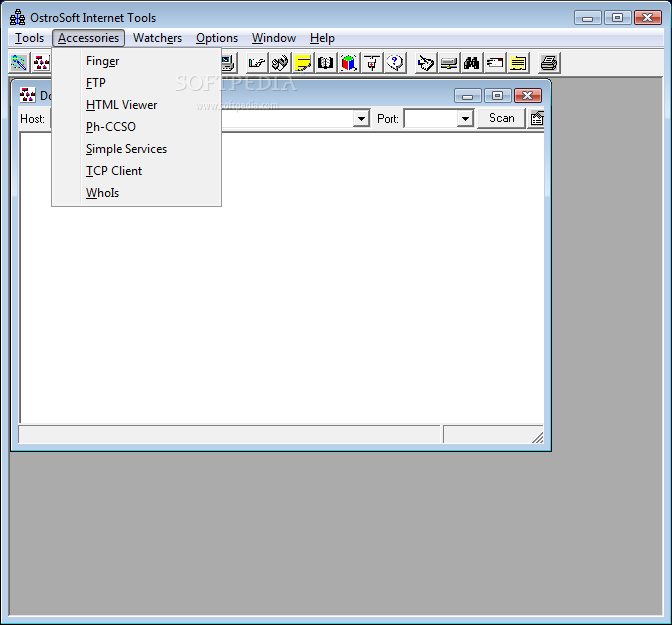Click the icon button next to Scan
This screenshot has height=625, width=672.
coord(537,118)
